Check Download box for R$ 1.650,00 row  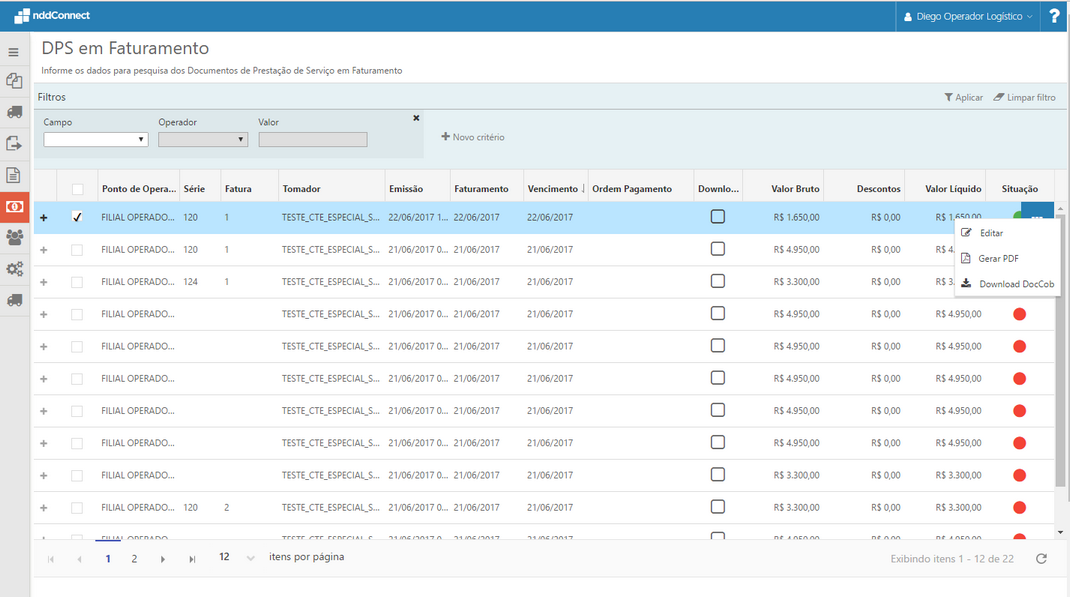click(x=717, y=217)
